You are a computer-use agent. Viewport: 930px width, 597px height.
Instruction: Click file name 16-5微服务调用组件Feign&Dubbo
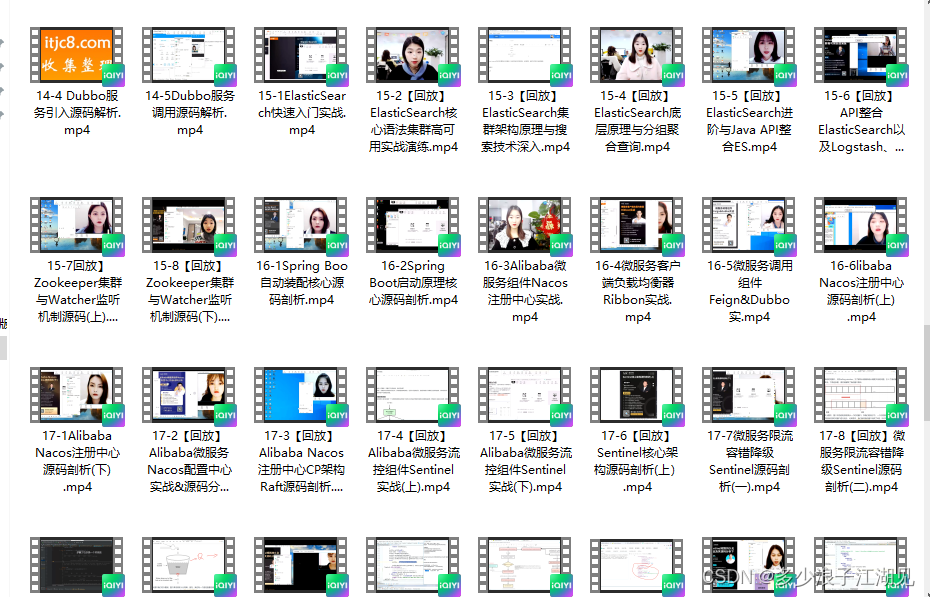tap(750, 291)
